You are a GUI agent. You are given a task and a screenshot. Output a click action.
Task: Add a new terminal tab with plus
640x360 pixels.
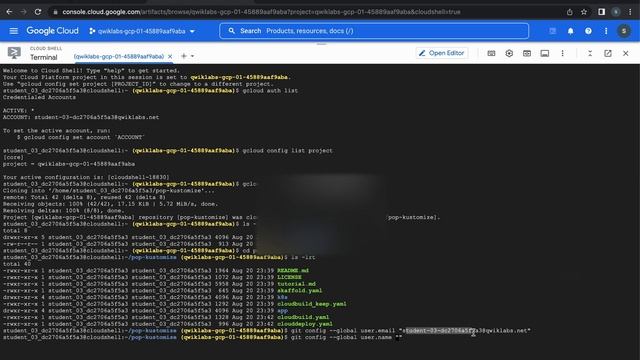(x=184, y=56)
